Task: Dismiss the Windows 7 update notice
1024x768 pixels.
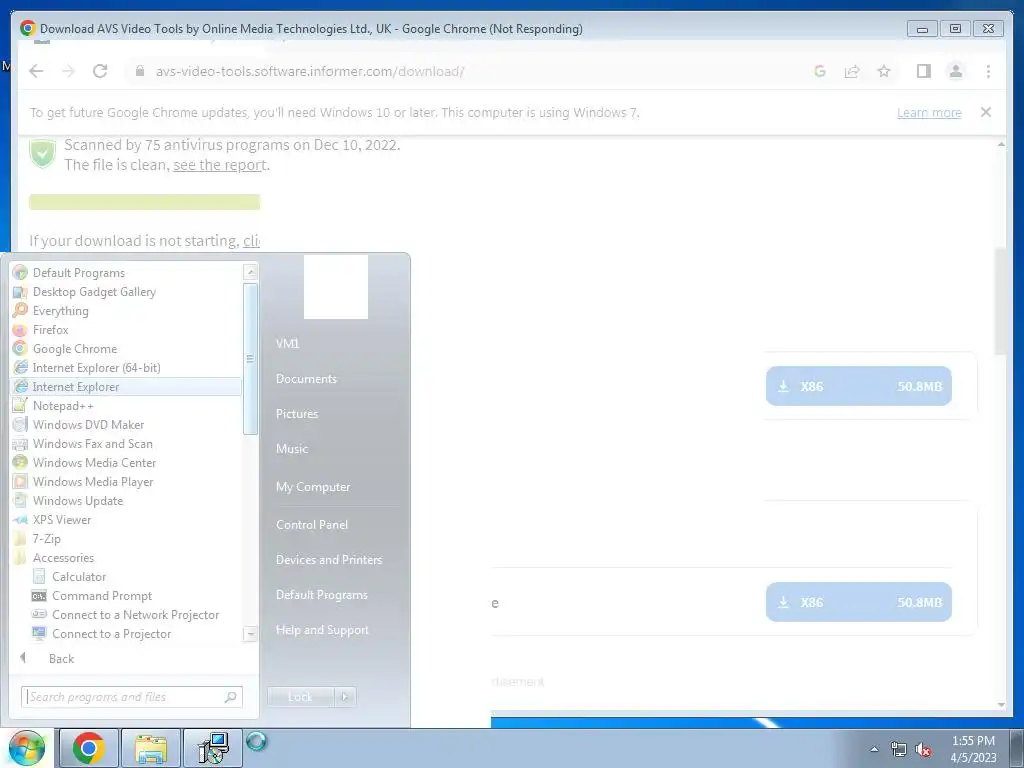Action: coord(985,112)
